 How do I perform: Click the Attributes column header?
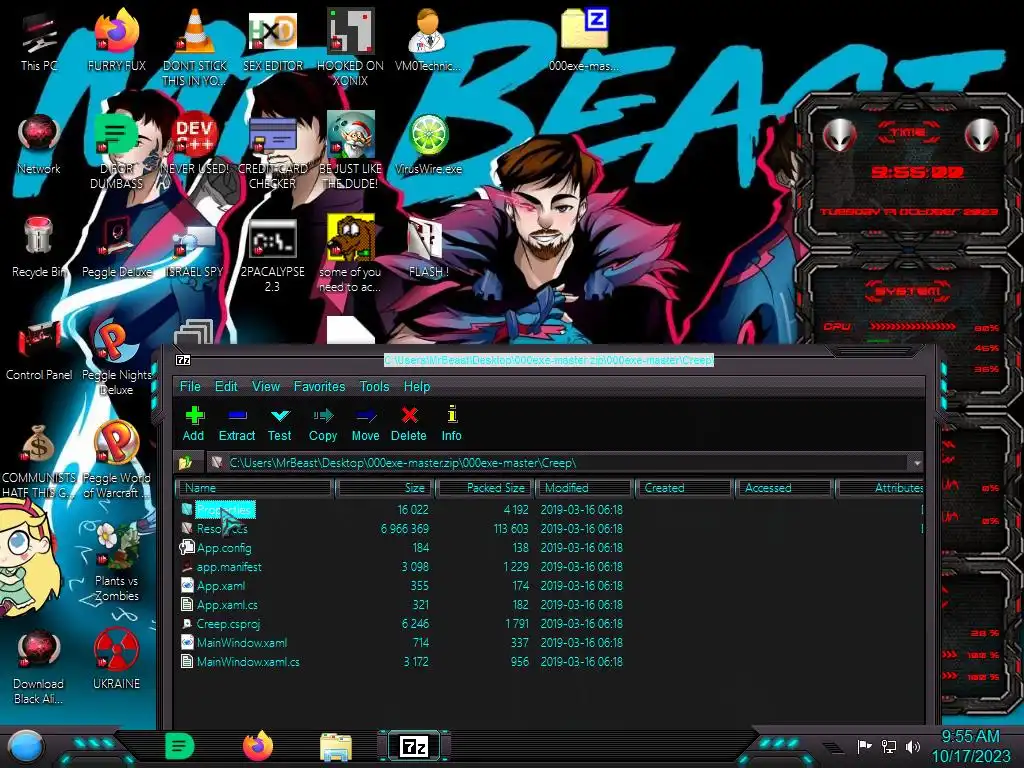880,488
